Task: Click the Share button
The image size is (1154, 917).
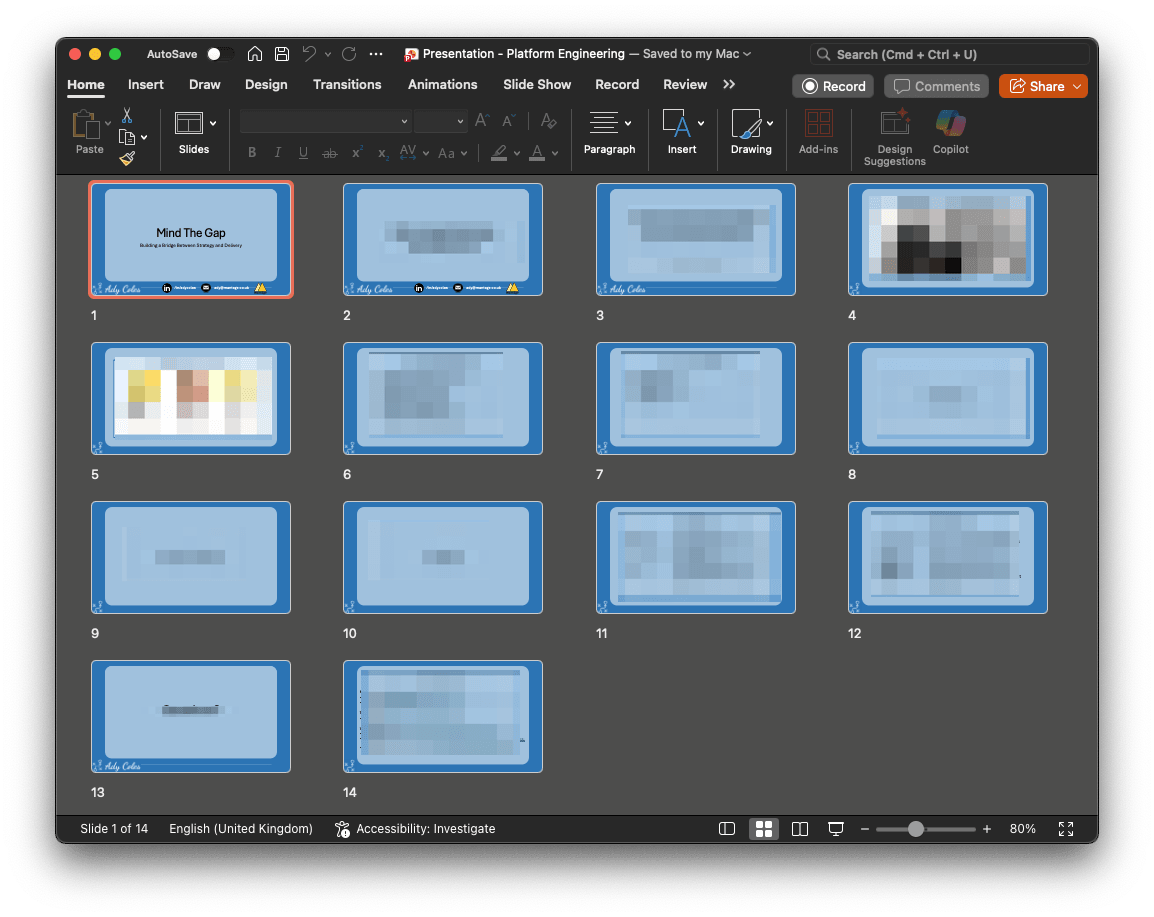Action: click(1043, 86)
